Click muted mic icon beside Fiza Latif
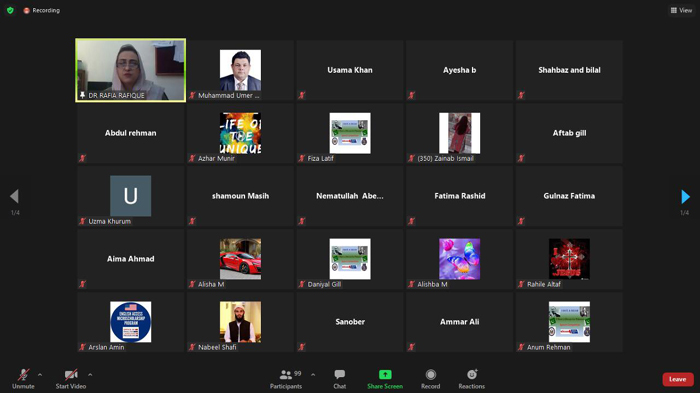This screenshot has width=700, height=393. point(302,158)
